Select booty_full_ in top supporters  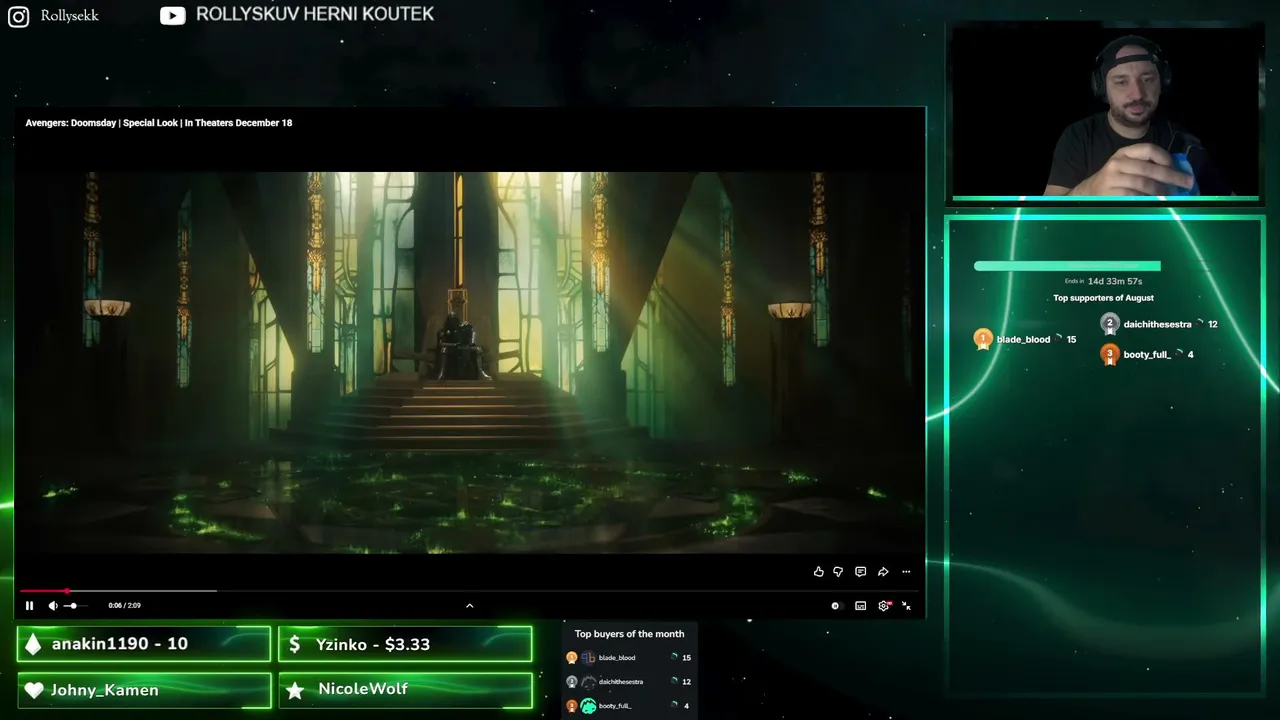(x=1147, y=355)
